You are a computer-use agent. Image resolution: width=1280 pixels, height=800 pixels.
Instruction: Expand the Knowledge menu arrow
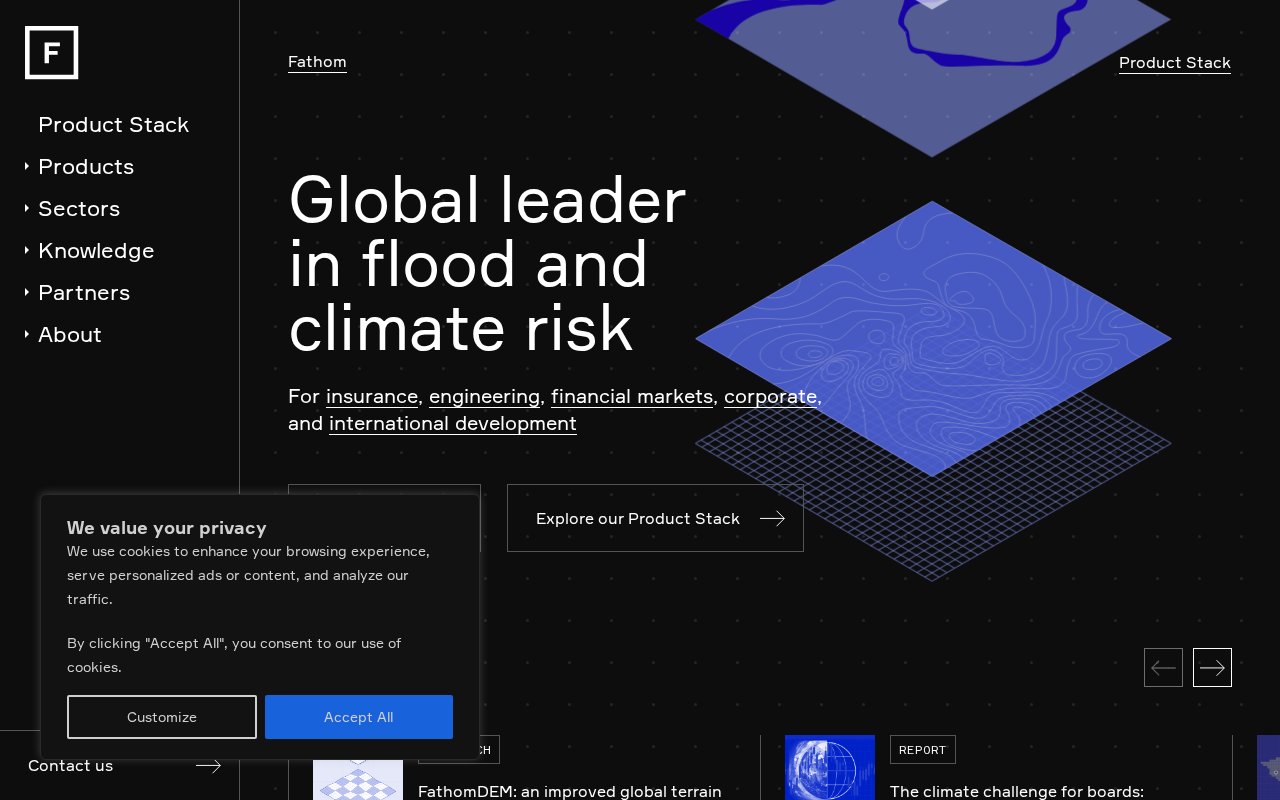tap(27, 250)
